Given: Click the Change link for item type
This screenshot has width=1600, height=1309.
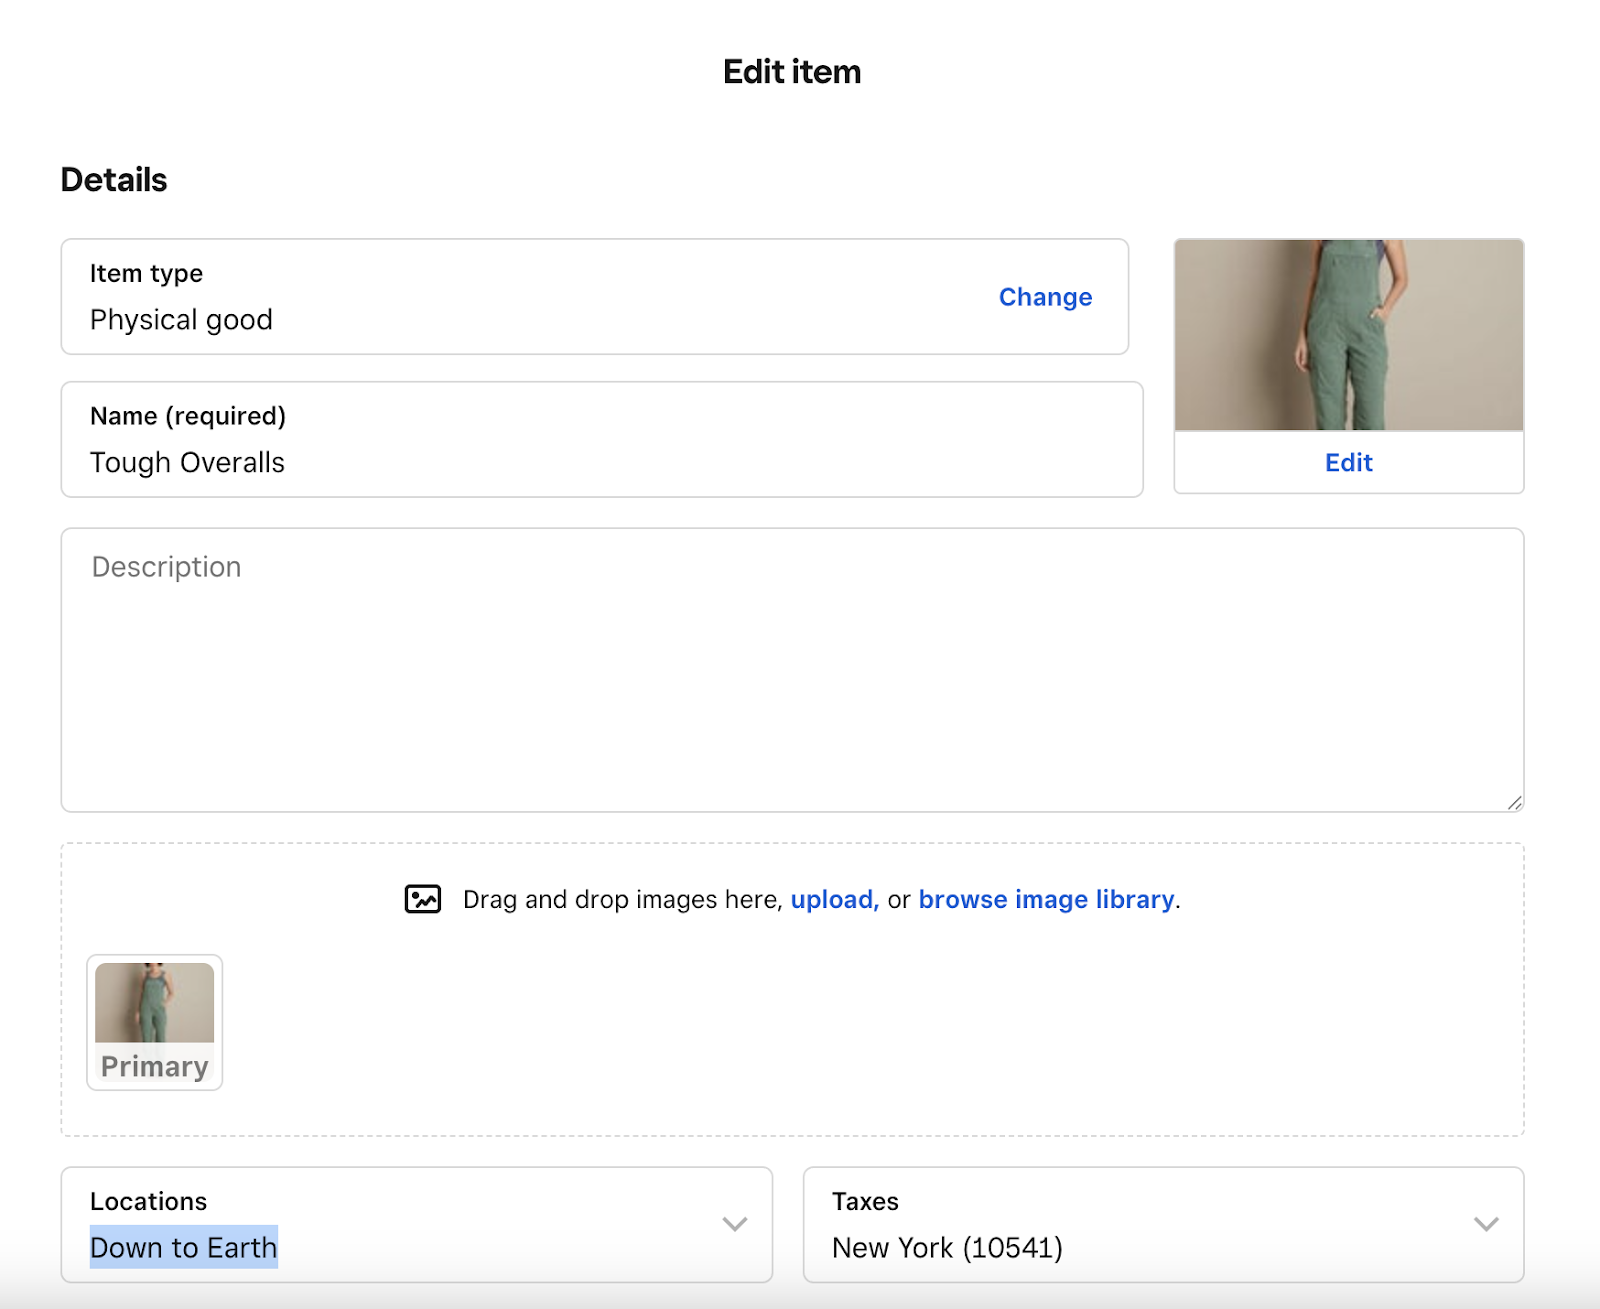Looking at the screenshot, I should [1045, 297].
